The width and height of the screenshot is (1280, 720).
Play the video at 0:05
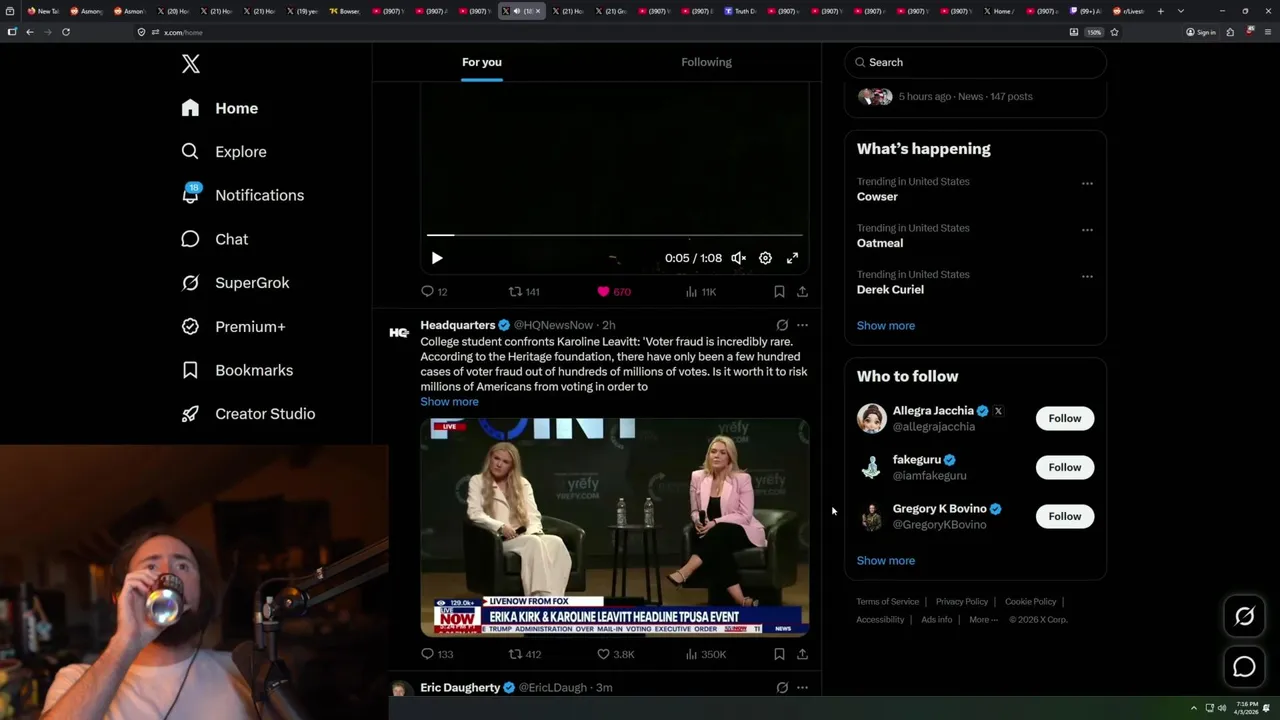pyautogui.click(x=437, y=258)
